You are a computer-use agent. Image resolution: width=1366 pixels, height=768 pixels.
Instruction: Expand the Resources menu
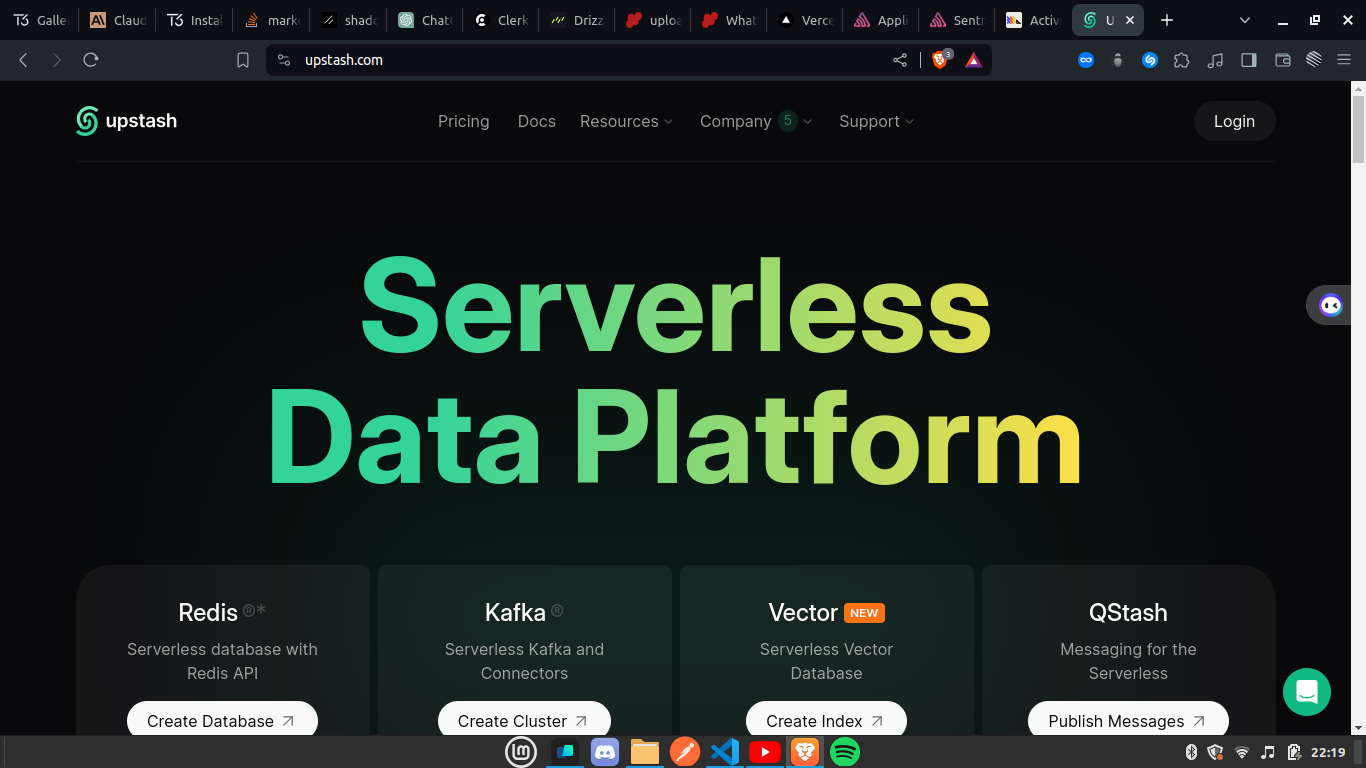626,121
